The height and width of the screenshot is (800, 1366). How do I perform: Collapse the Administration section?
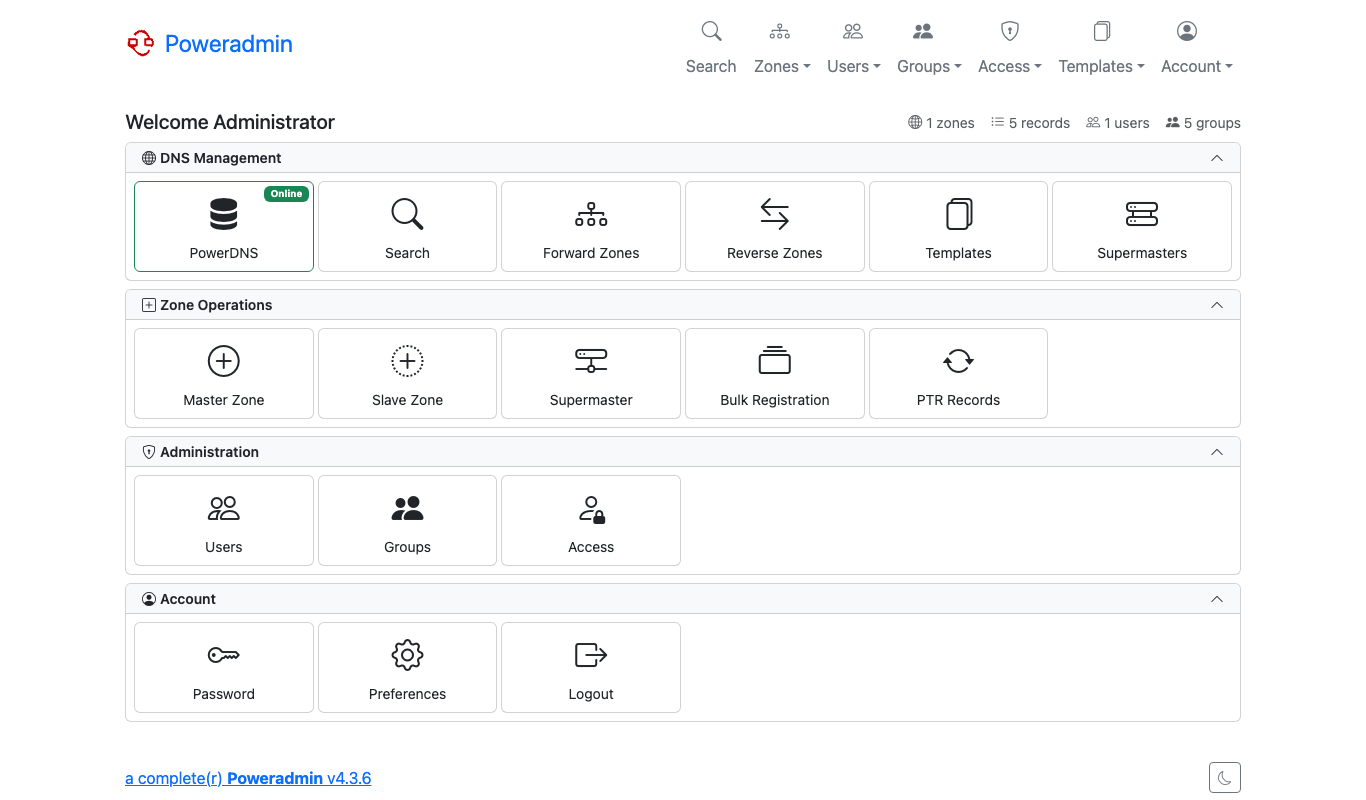click(x=1217, y=452)
